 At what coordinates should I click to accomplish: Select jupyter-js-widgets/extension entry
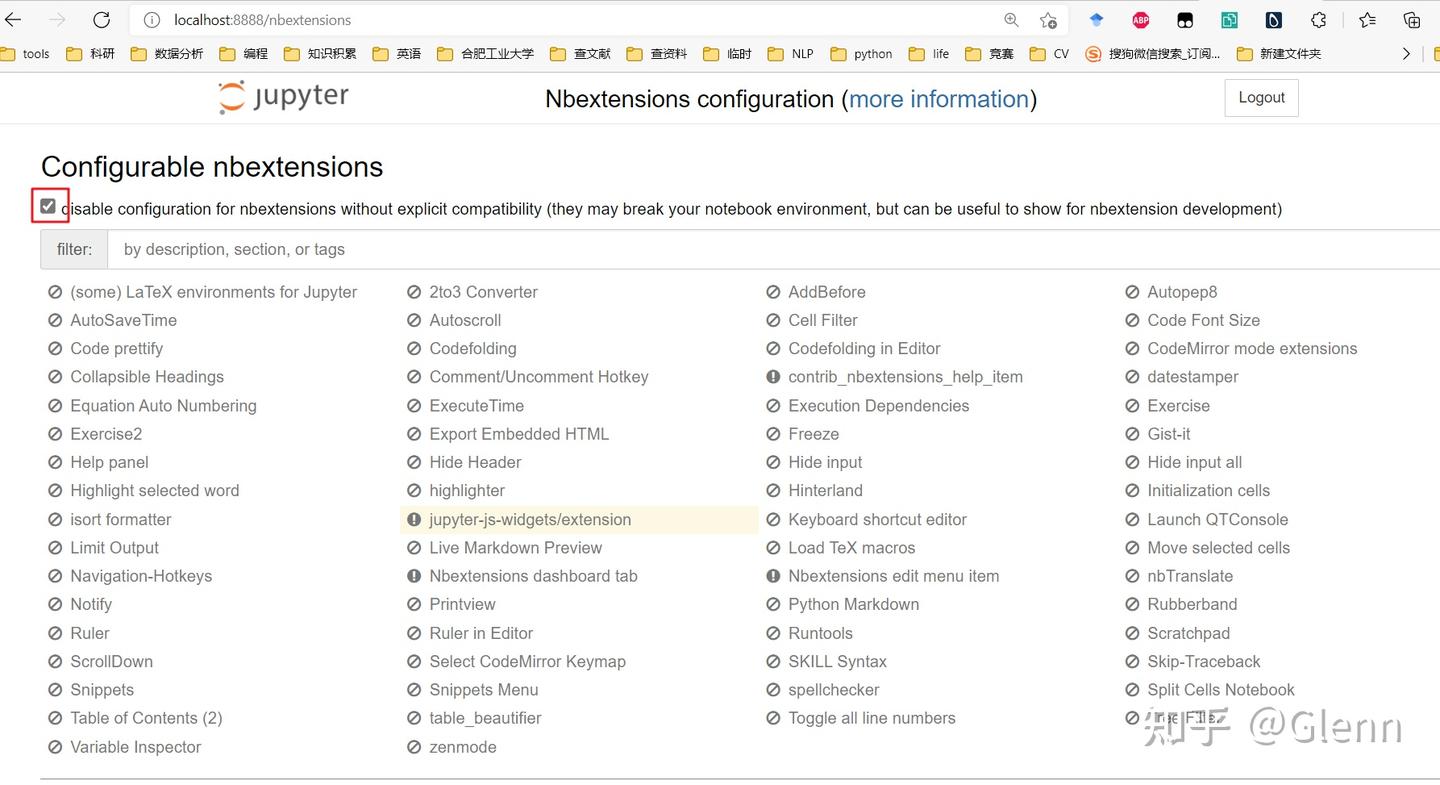(529, 519)
